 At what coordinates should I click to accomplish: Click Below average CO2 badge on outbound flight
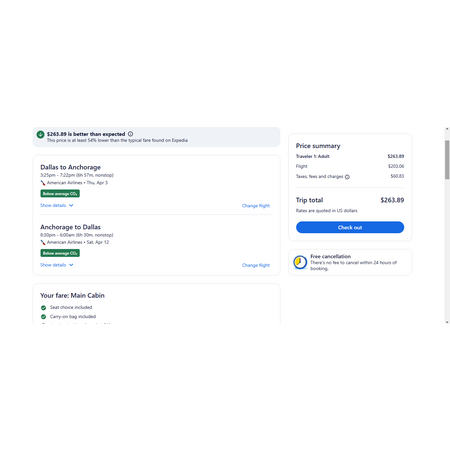coord(60,194)
